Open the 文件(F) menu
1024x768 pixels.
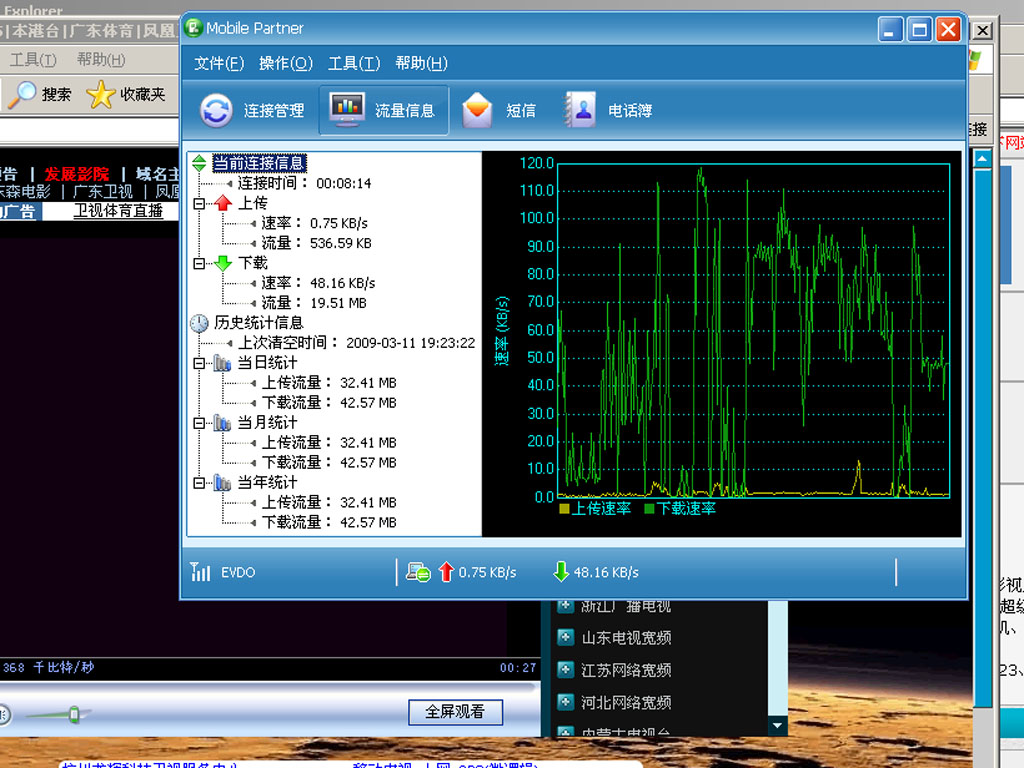tap(219, 63)
